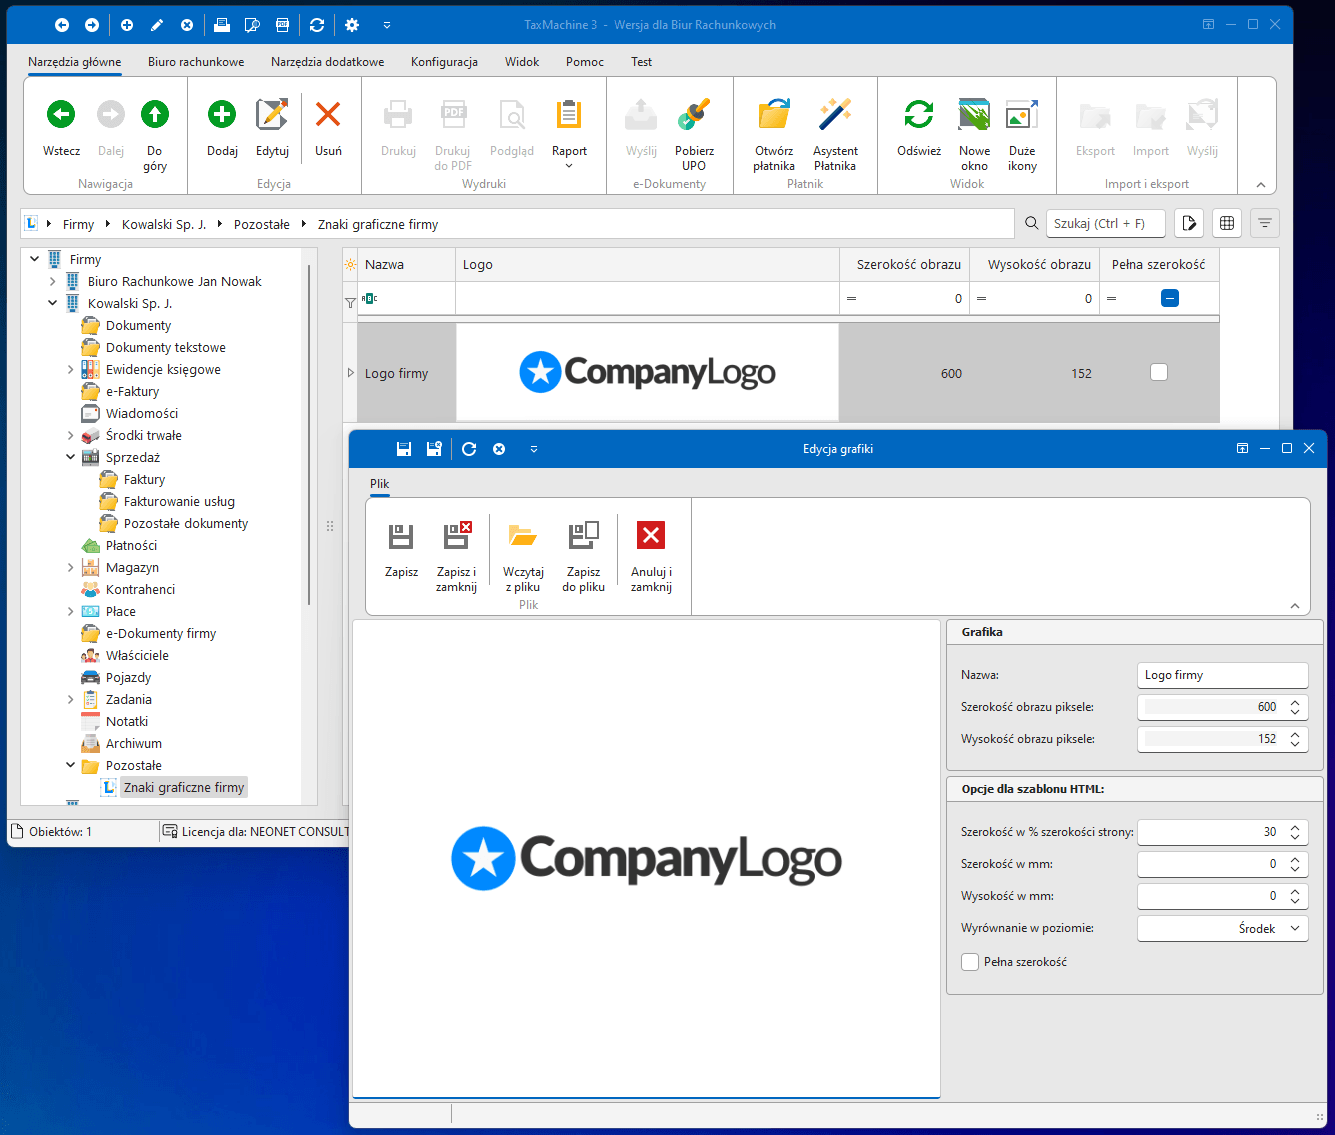Viewport: 1335px width, 1135px height.
Task: Collapse the Sprzedaż tree node
Action: [x=71, y=457]
